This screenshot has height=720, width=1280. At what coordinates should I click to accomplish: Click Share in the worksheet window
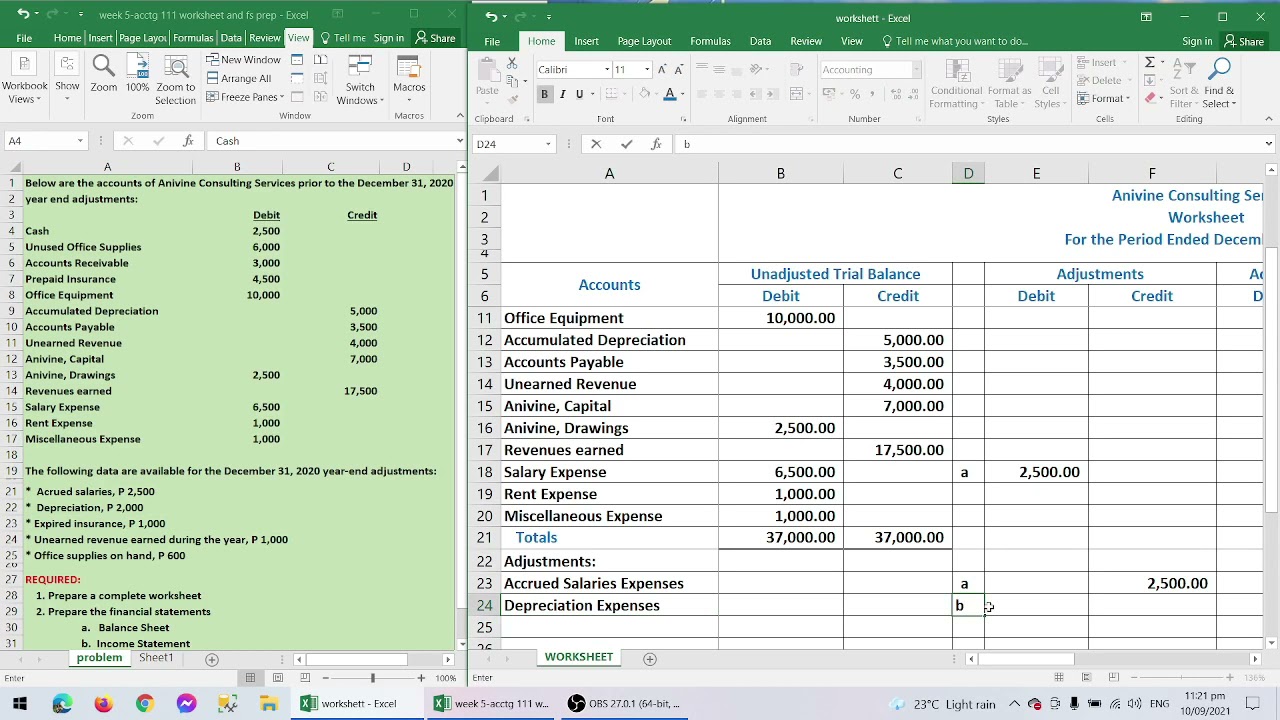1244,41
